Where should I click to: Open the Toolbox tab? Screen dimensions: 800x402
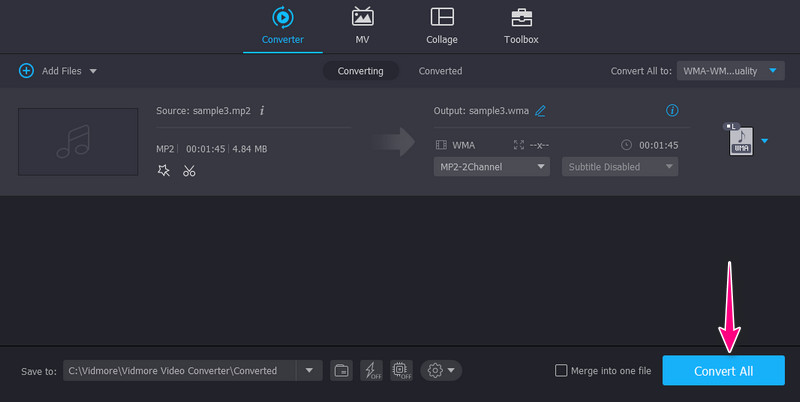point(521,26)
